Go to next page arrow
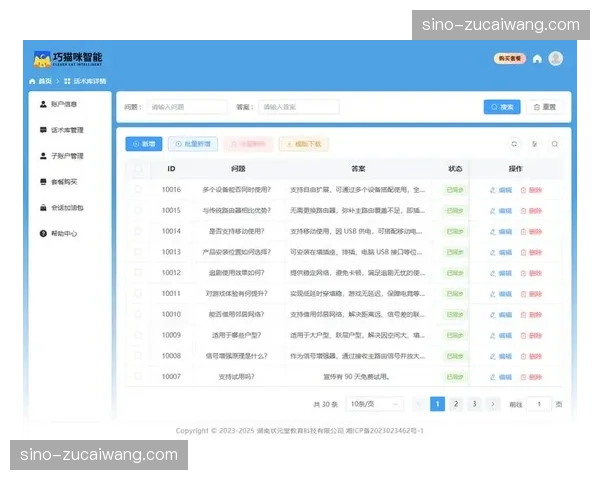The height and width of the screenshot is (480, 600). pos(493,404)
